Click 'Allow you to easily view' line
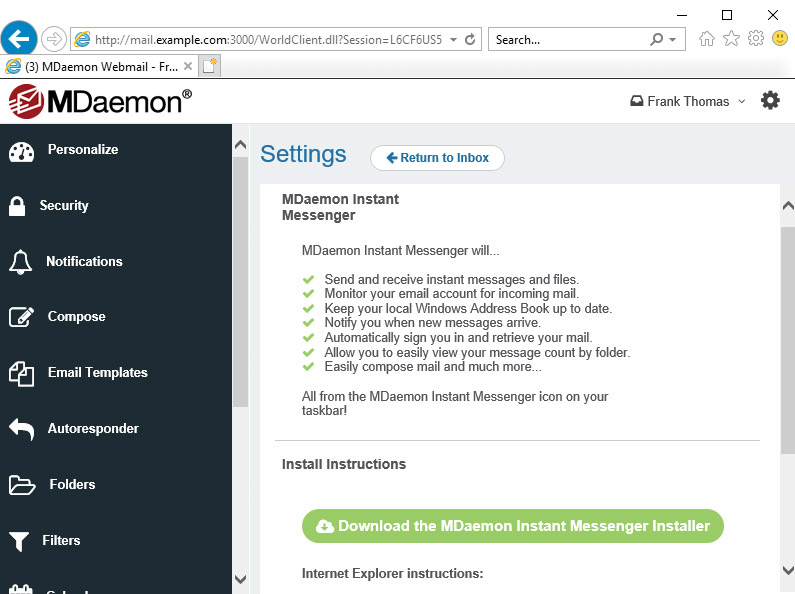 point(477,352)
